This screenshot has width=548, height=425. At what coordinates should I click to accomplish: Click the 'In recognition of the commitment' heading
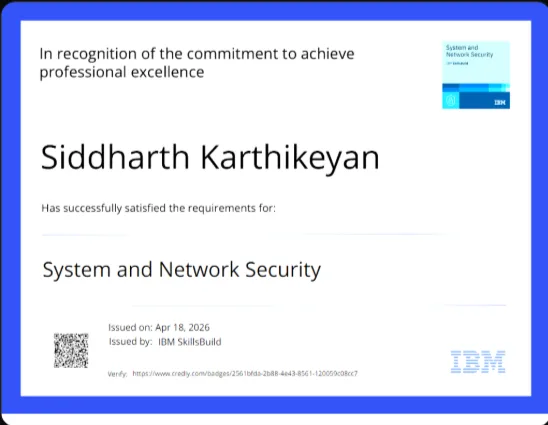pos(197,63)
